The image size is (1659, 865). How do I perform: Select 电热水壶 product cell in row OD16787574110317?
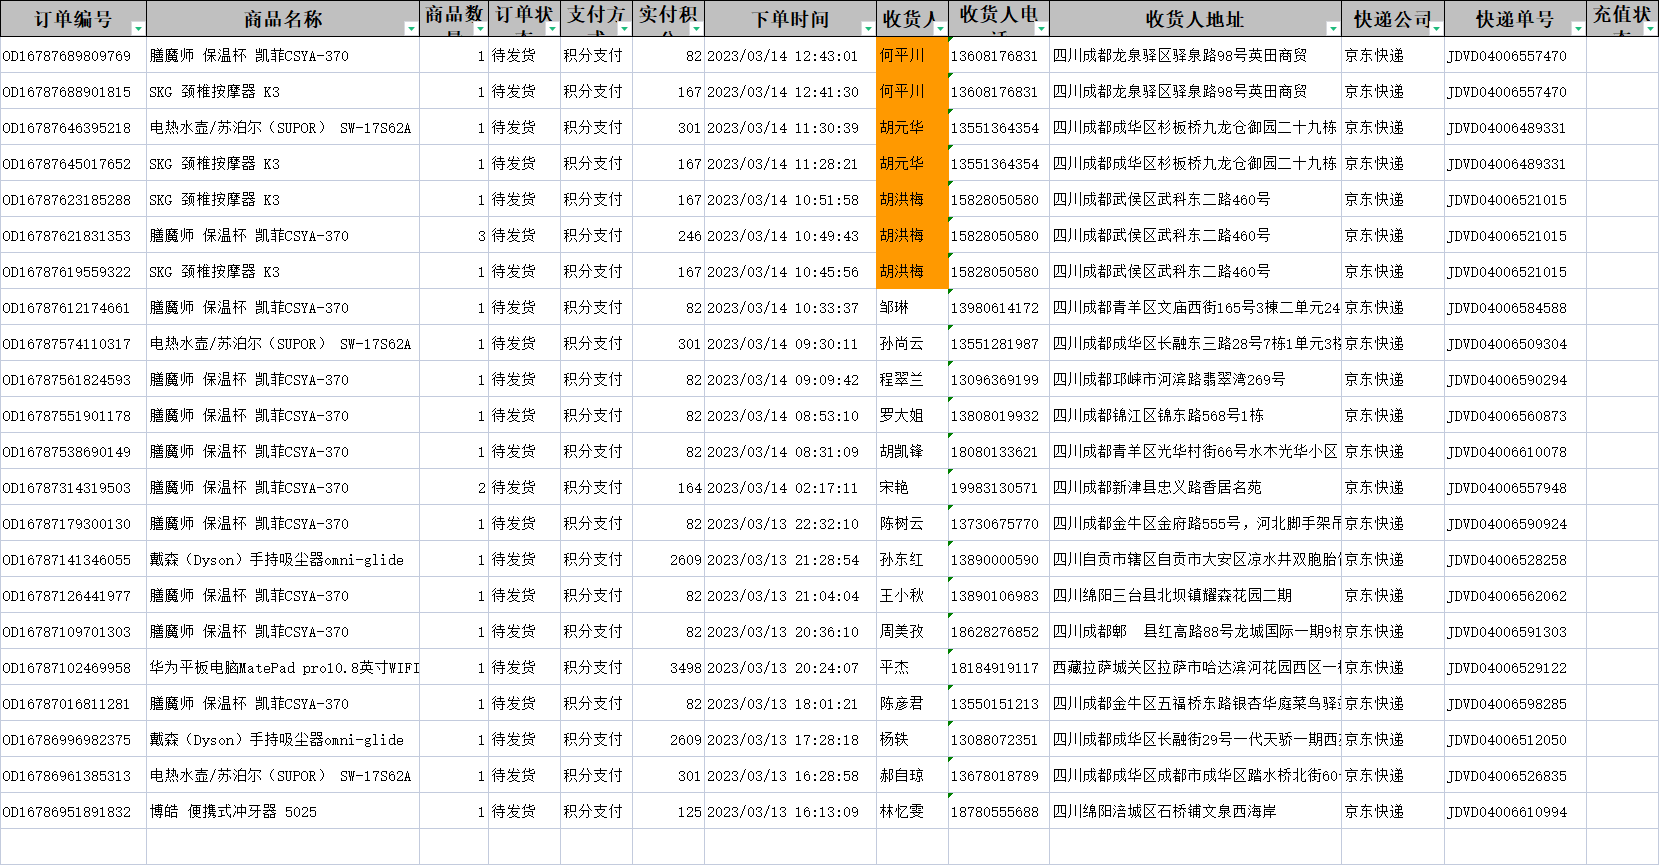[283, 344]
